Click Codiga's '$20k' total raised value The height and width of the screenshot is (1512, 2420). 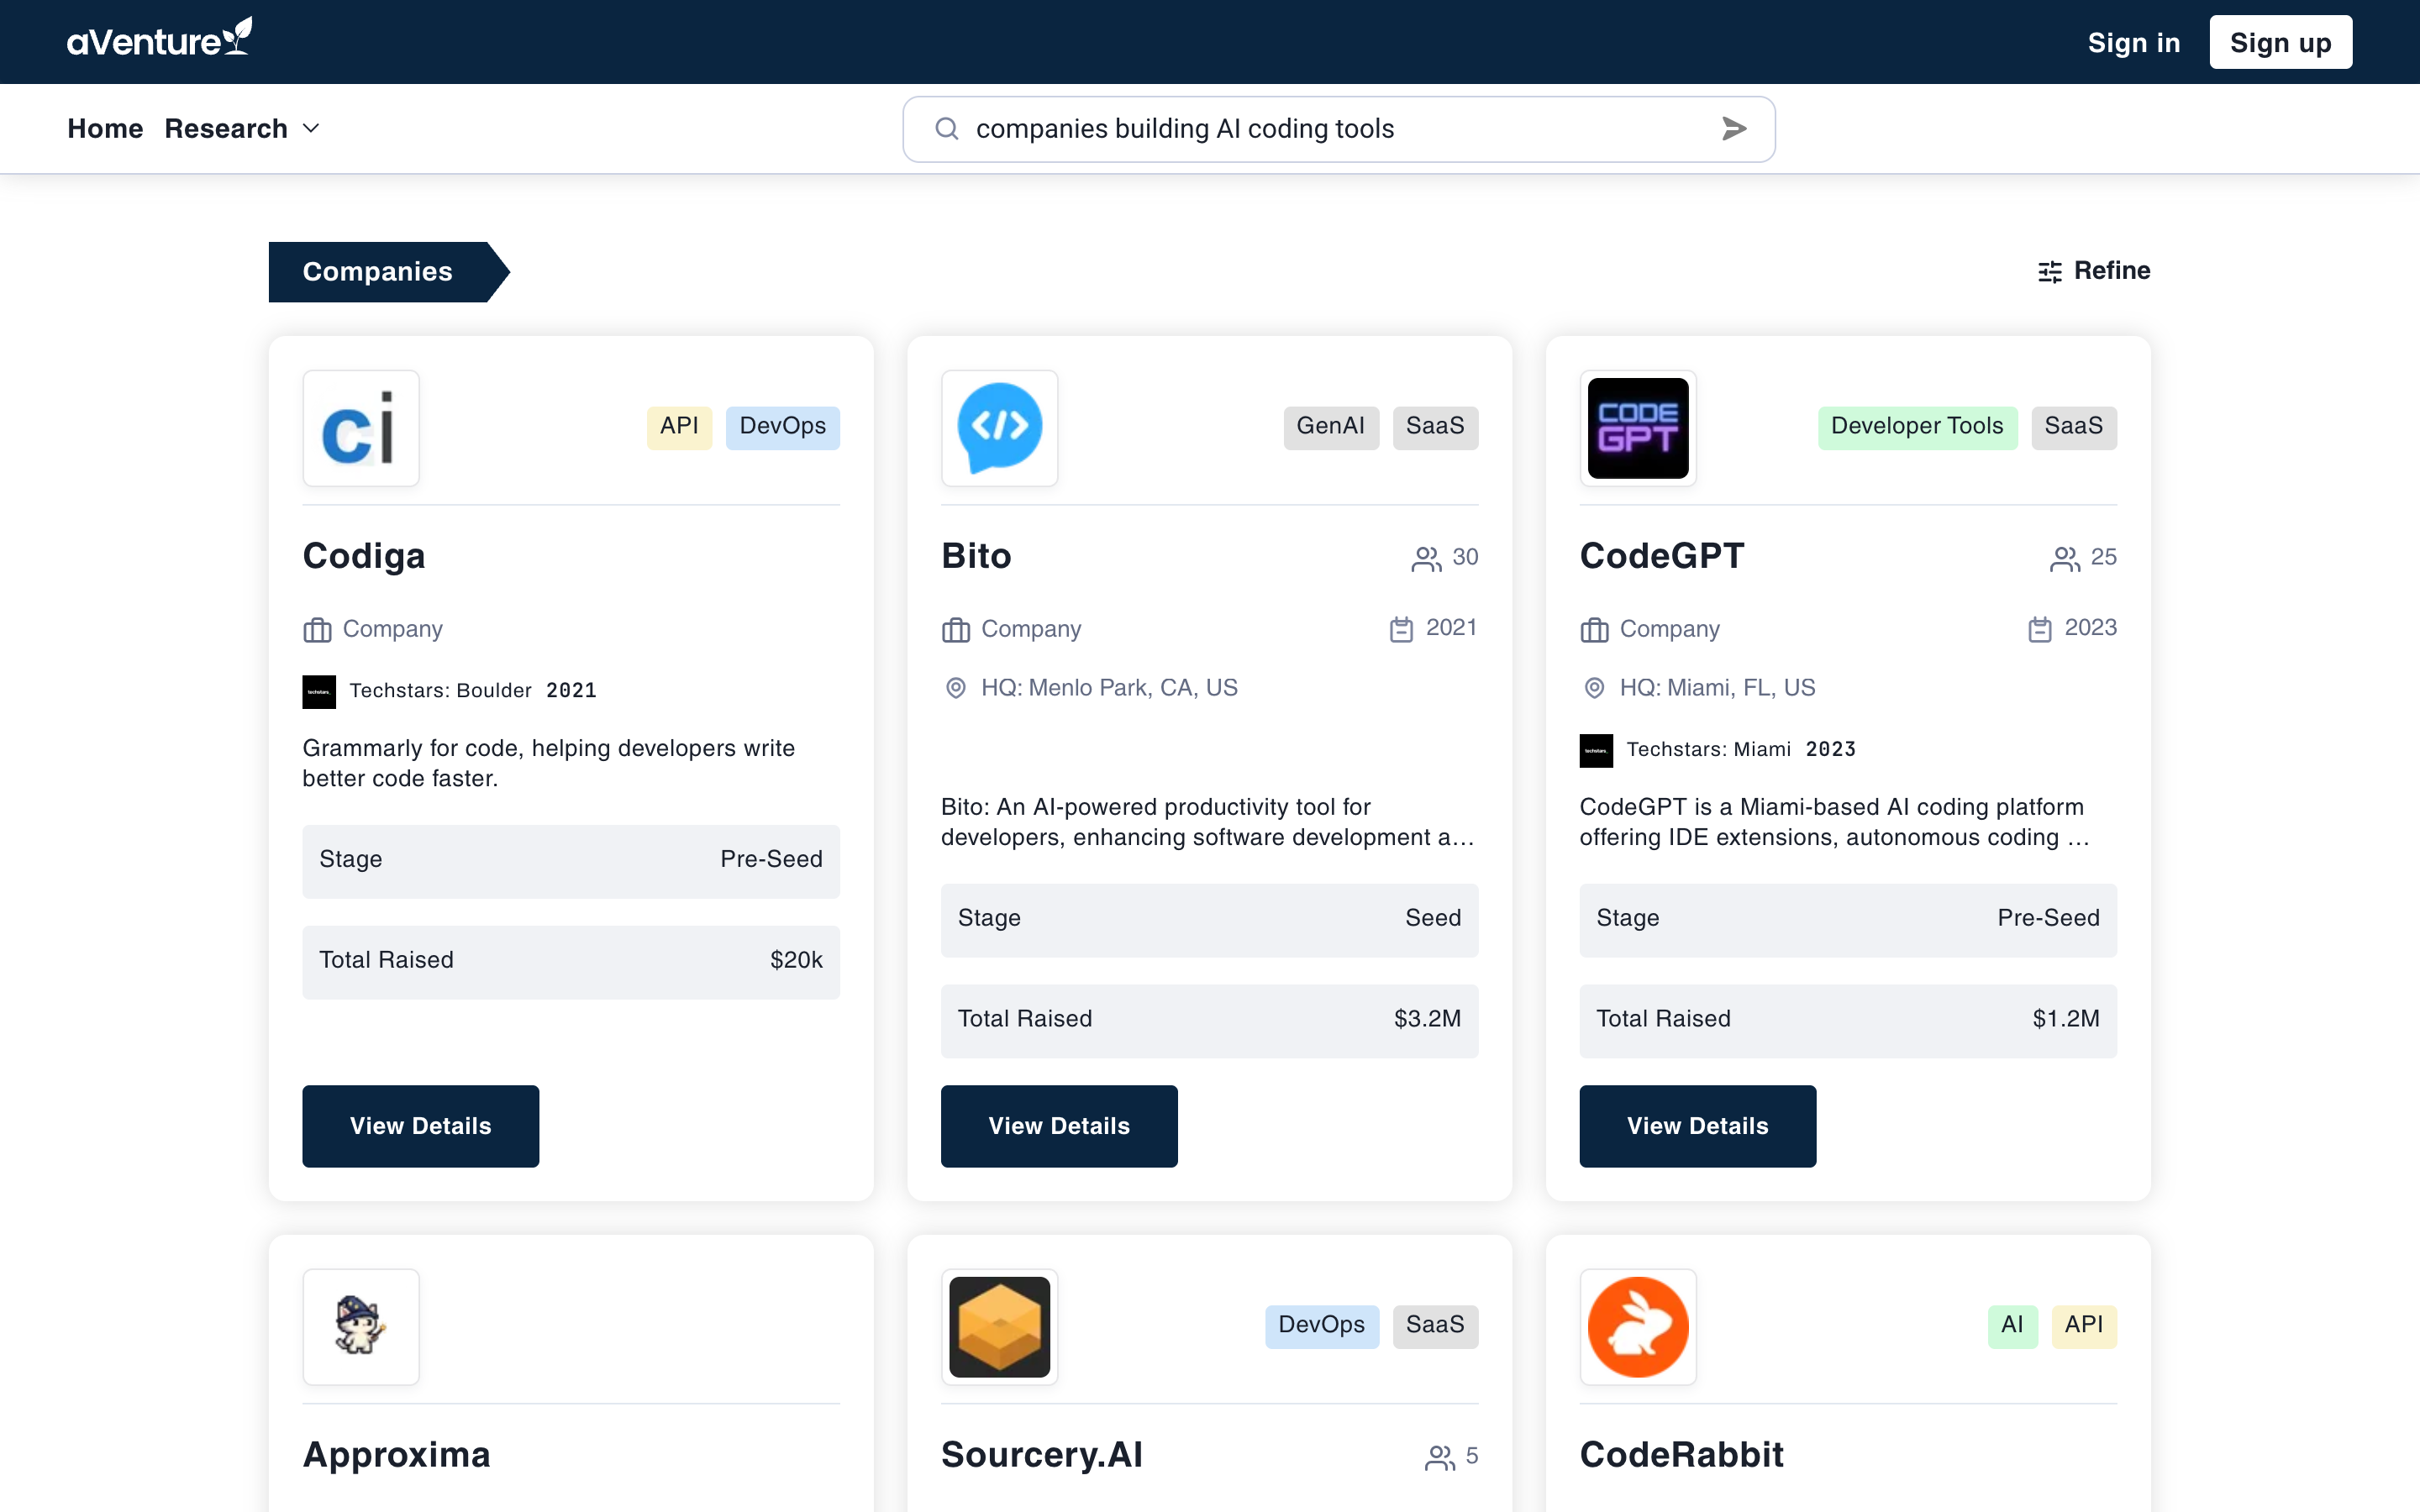796,961
